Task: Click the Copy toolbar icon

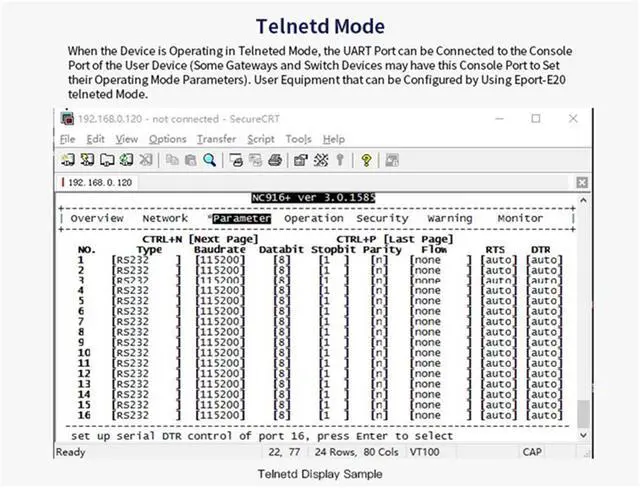Action: pos(172,160)
